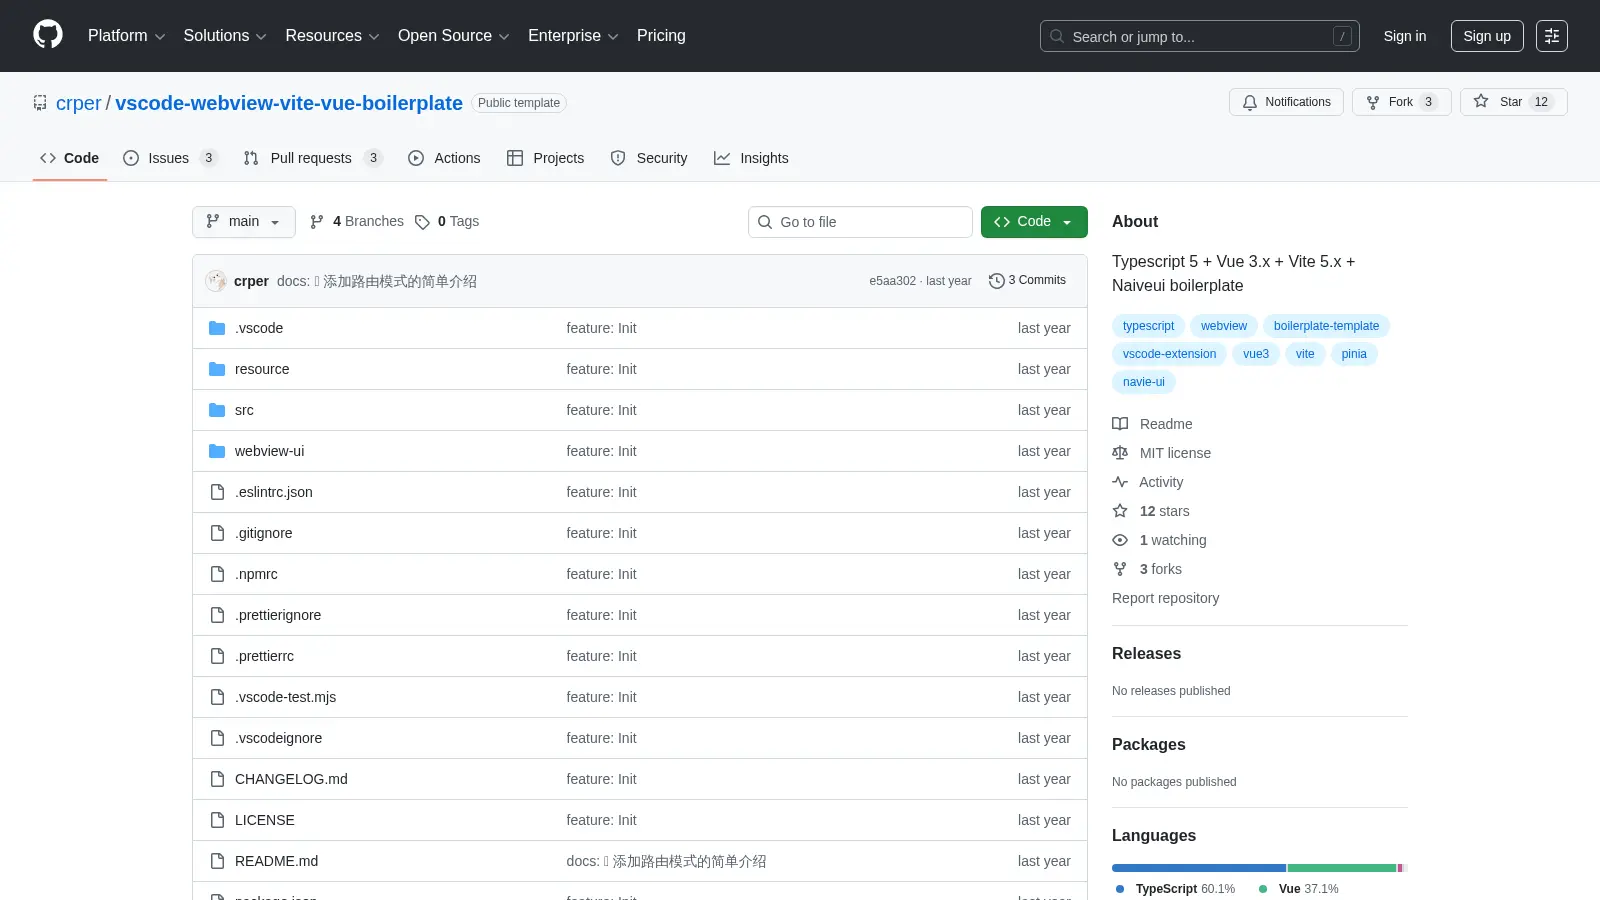The width and height of the screenshot is (1600, 900).
Task: Open the .prettierrc file
Action: (x=264, y=656)
